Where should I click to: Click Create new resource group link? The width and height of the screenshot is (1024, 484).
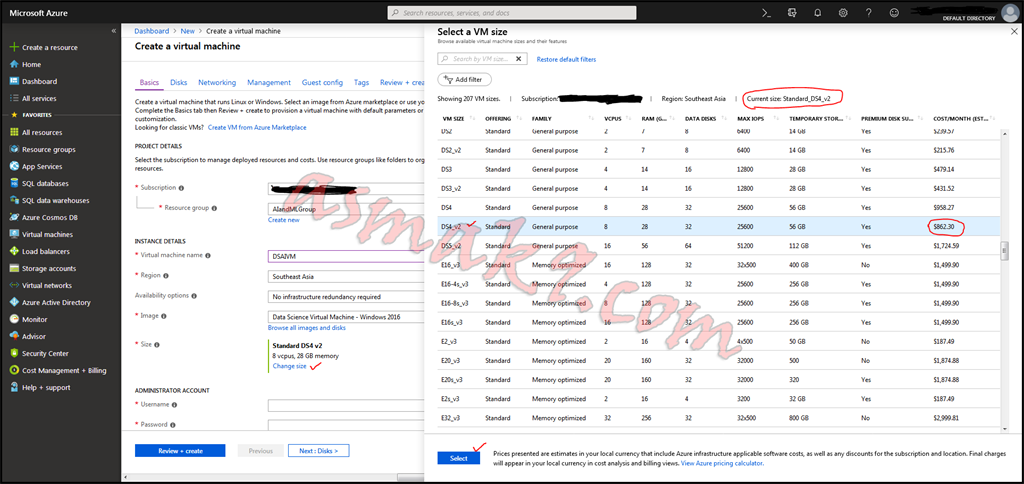coord(283,220)
